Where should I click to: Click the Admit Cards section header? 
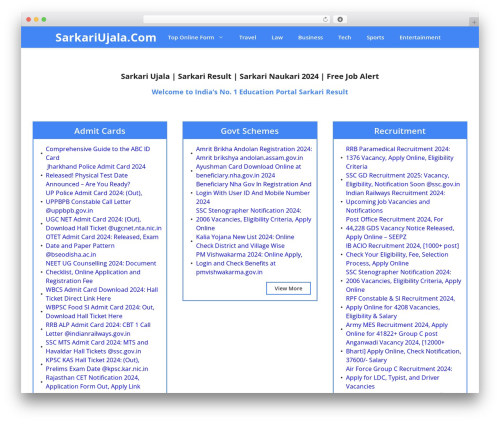[100, 131]
